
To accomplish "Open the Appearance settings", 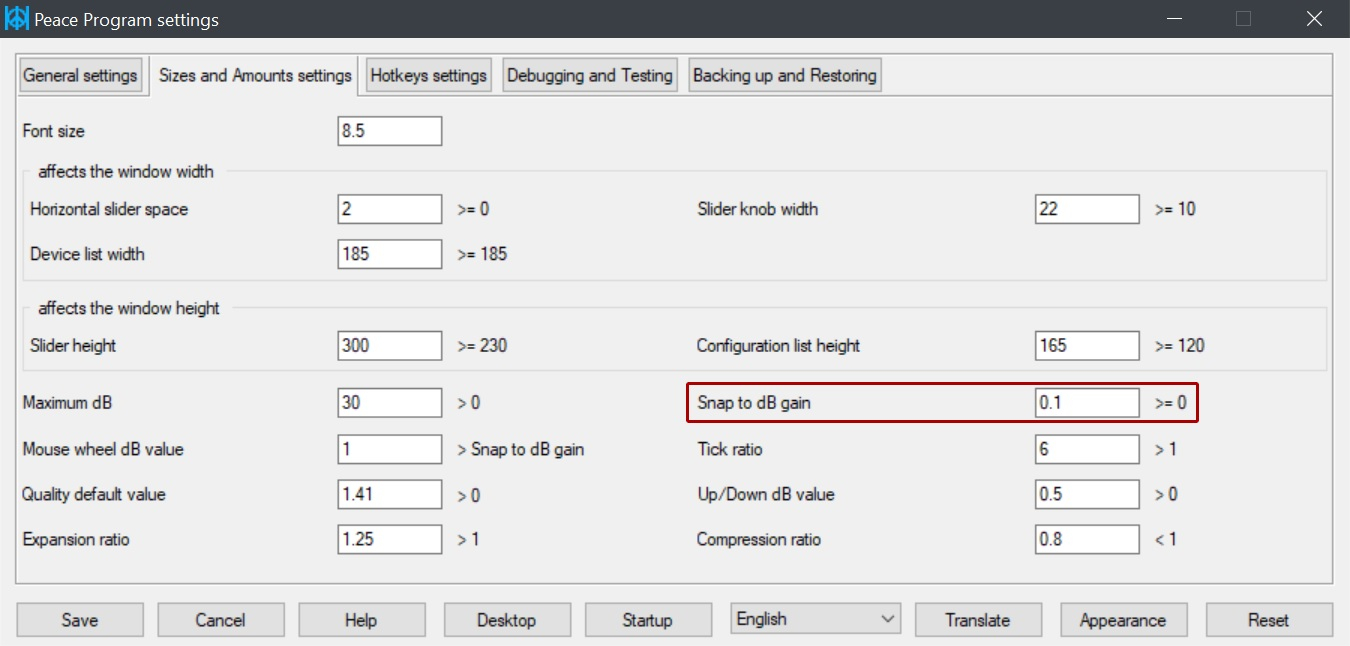I will click(1123, 619).
